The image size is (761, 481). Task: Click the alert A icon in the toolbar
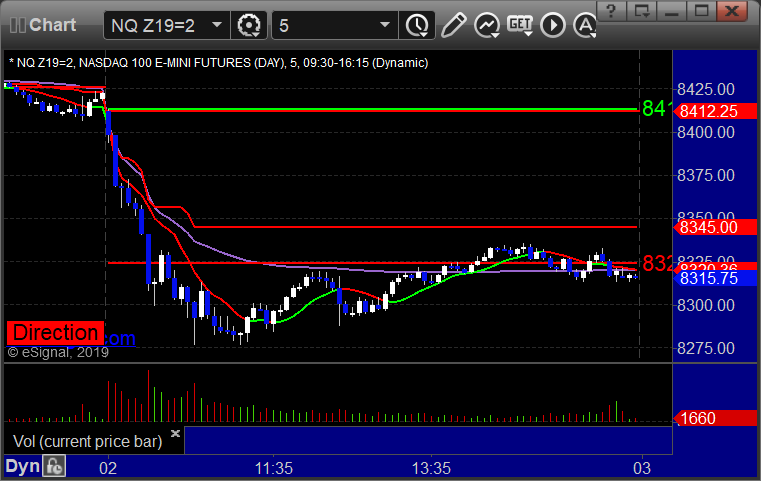(585, 25)
